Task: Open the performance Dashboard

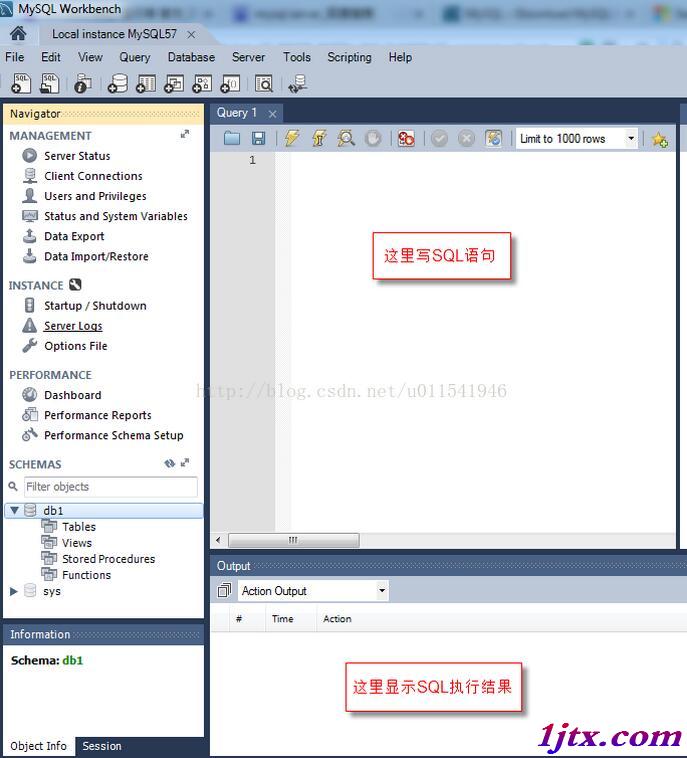Action: click(73, 395)
